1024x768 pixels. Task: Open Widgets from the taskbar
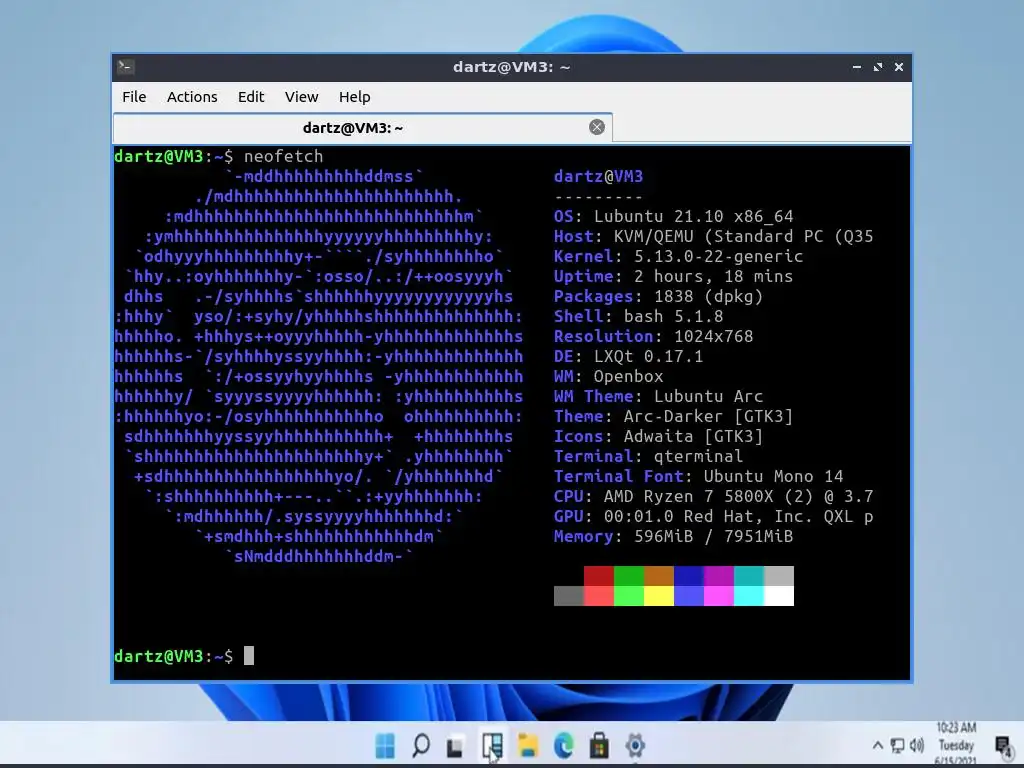[492, 745]
